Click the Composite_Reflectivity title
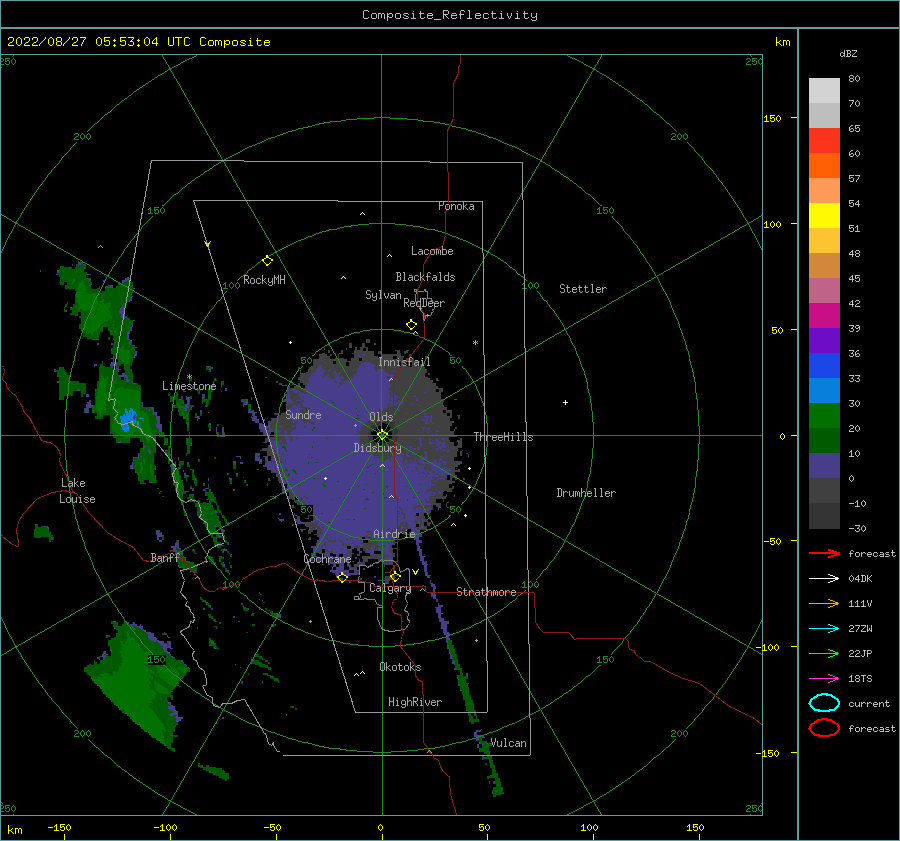Viewport: 900px width, 841px height. coord(450,15)
